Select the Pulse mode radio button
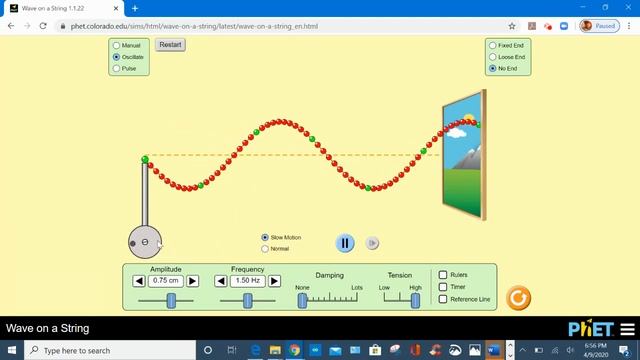Image resolution: width=640 pixels, height=360 pixels. (116, 68)
